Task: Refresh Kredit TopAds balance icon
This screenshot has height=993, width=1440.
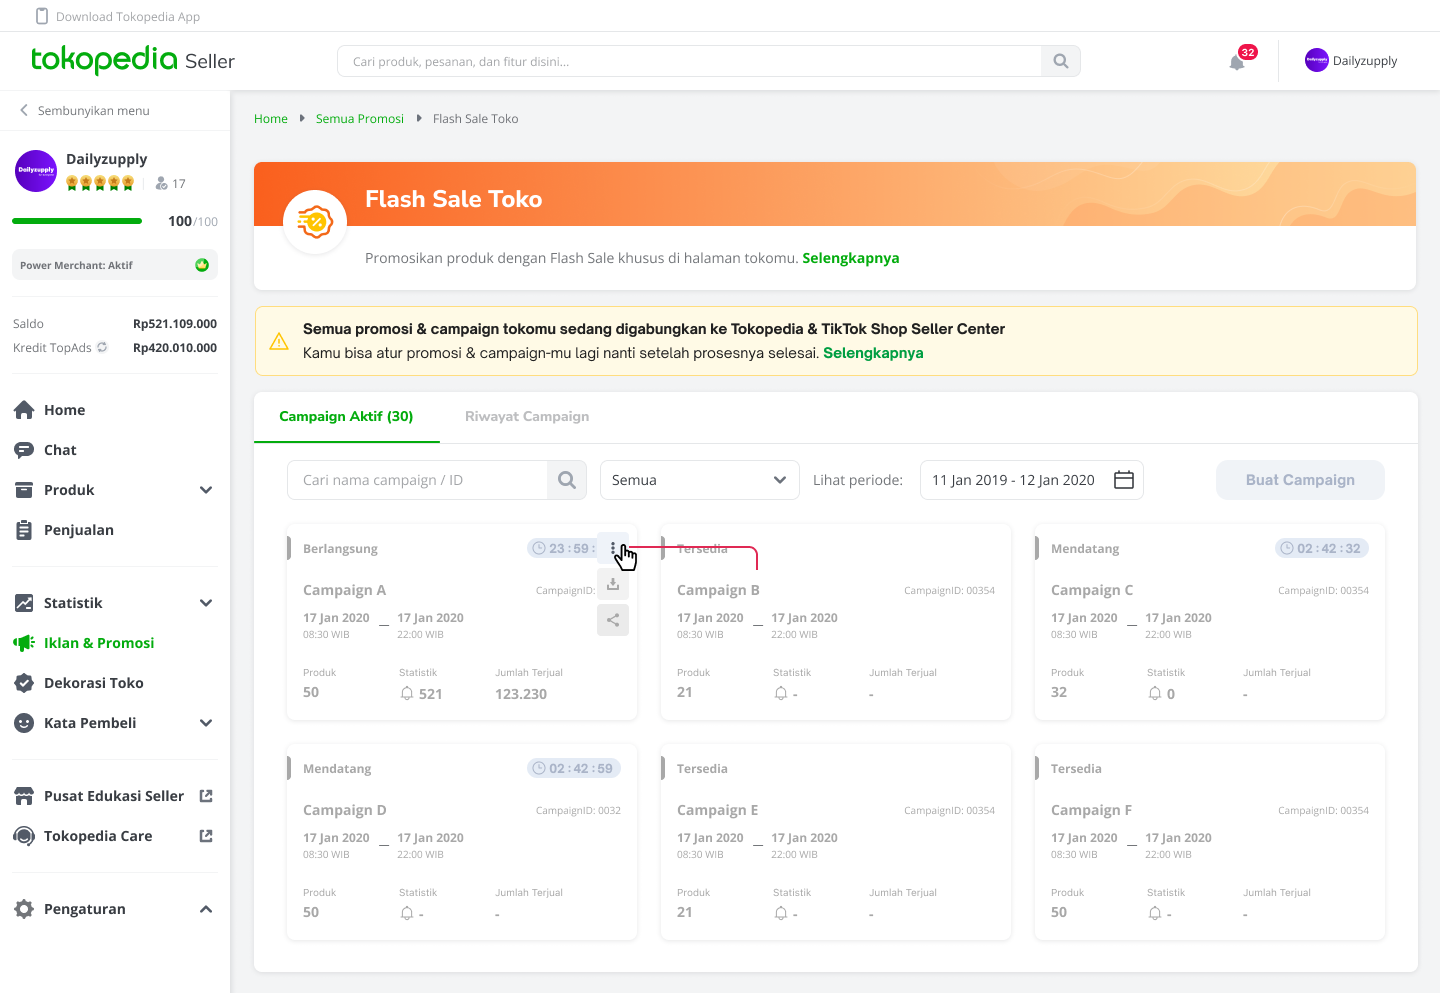Action: coord(102,347)
